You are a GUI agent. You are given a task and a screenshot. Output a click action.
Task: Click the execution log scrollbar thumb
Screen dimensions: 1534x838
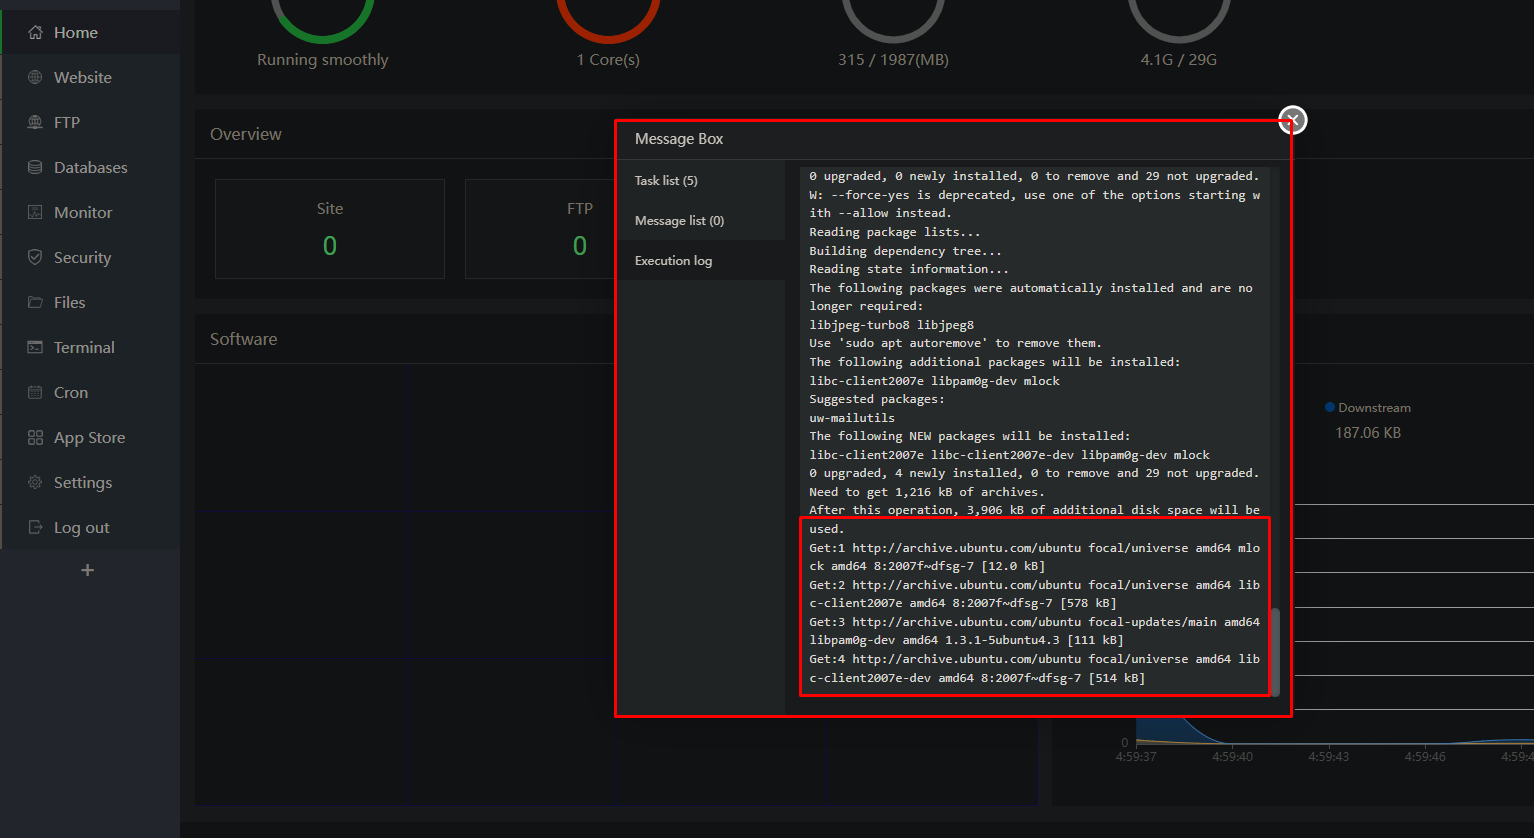point(1275,651)
